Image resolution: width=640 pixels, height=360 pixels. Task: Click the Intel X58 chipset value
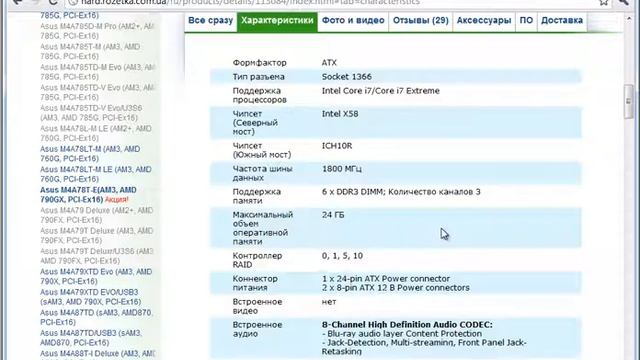coord(340,114)
